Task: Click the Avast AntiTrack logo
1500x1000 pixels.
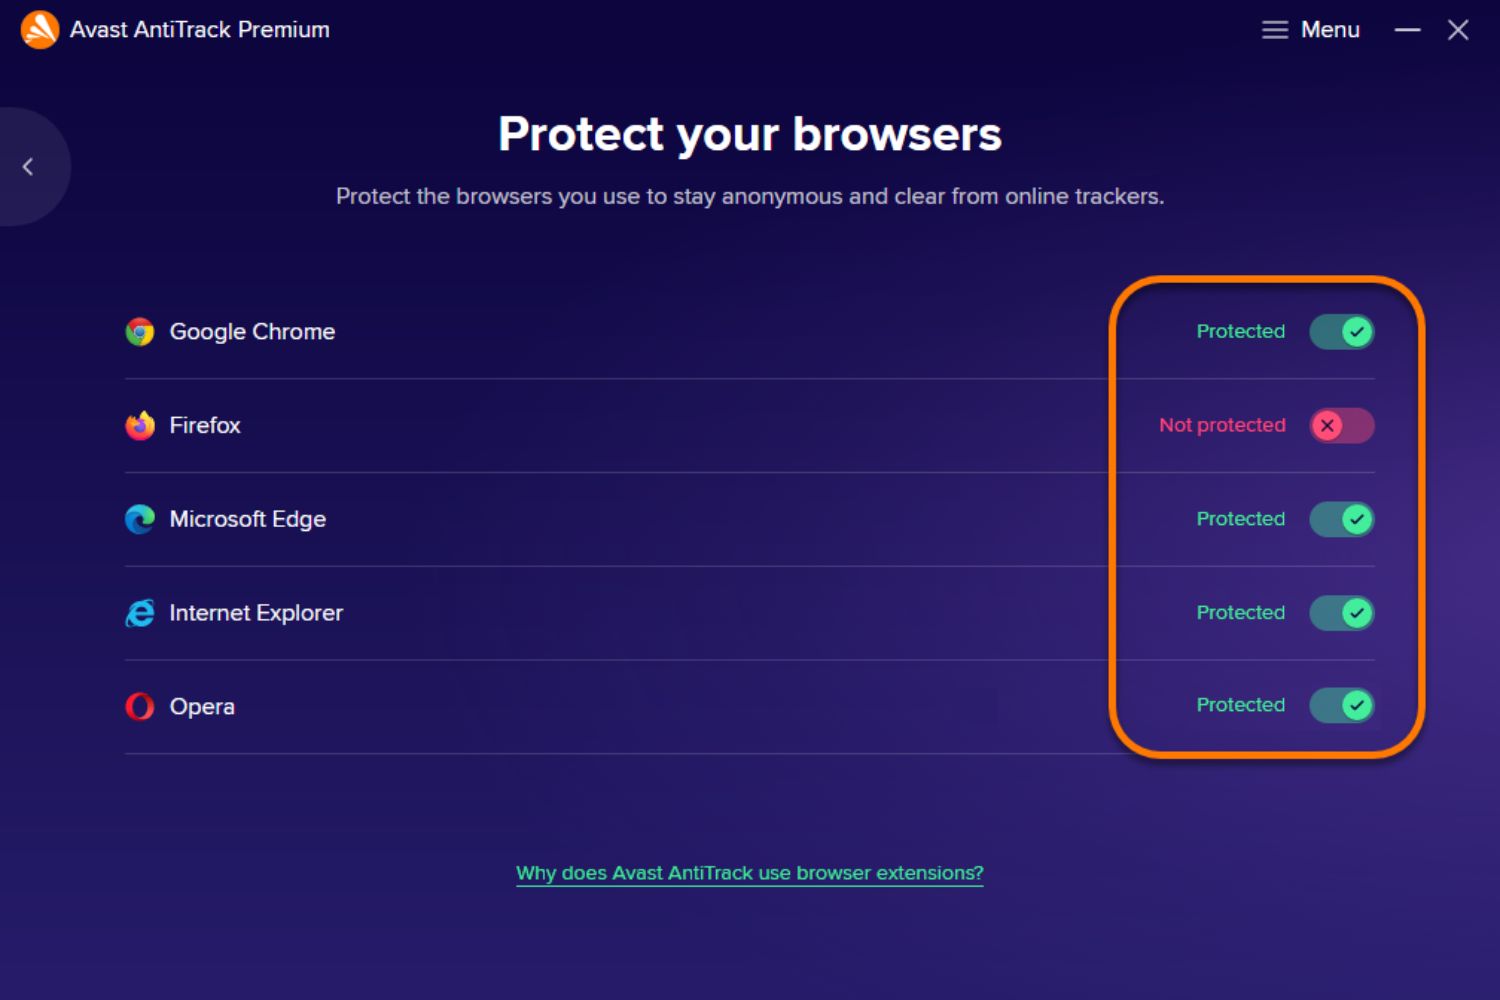Action: click(x=37, y=29)
